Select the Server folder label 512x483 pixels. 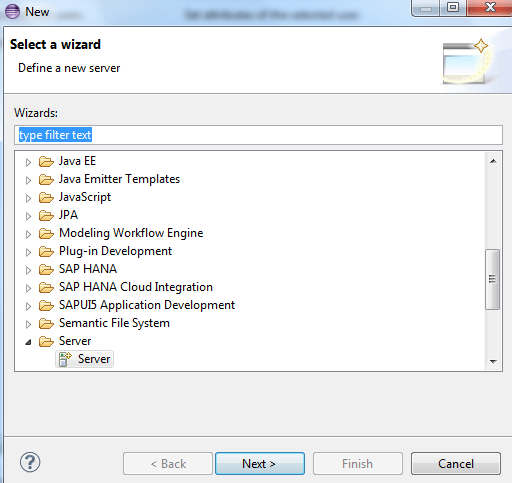[75, 341]
